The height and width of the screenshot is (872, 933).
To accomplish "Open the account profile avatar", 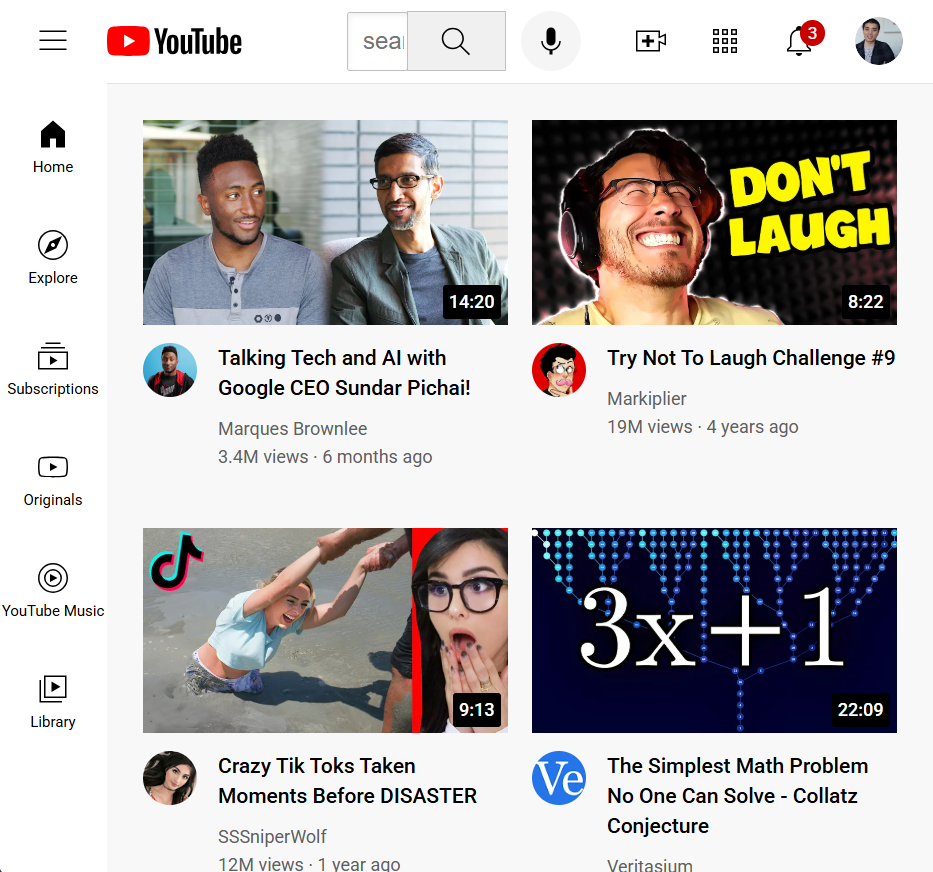I will [878, 41].
